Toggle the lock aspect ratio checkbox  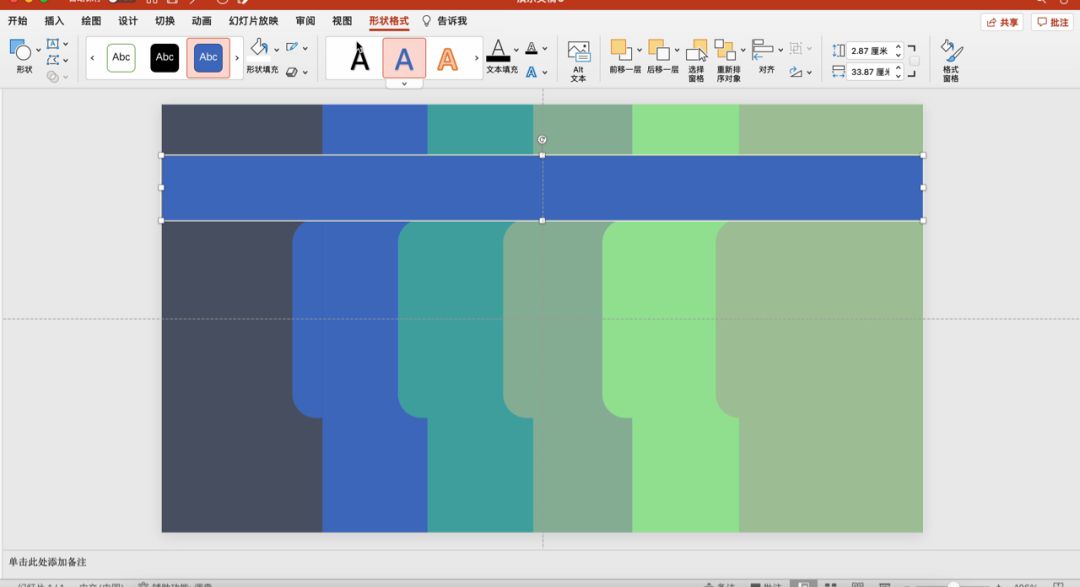point(914,61)
